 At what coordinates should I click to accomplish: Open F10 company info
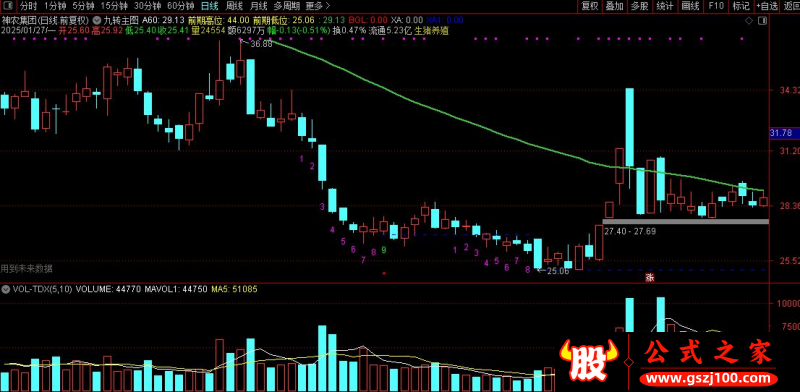click(716, 6)
